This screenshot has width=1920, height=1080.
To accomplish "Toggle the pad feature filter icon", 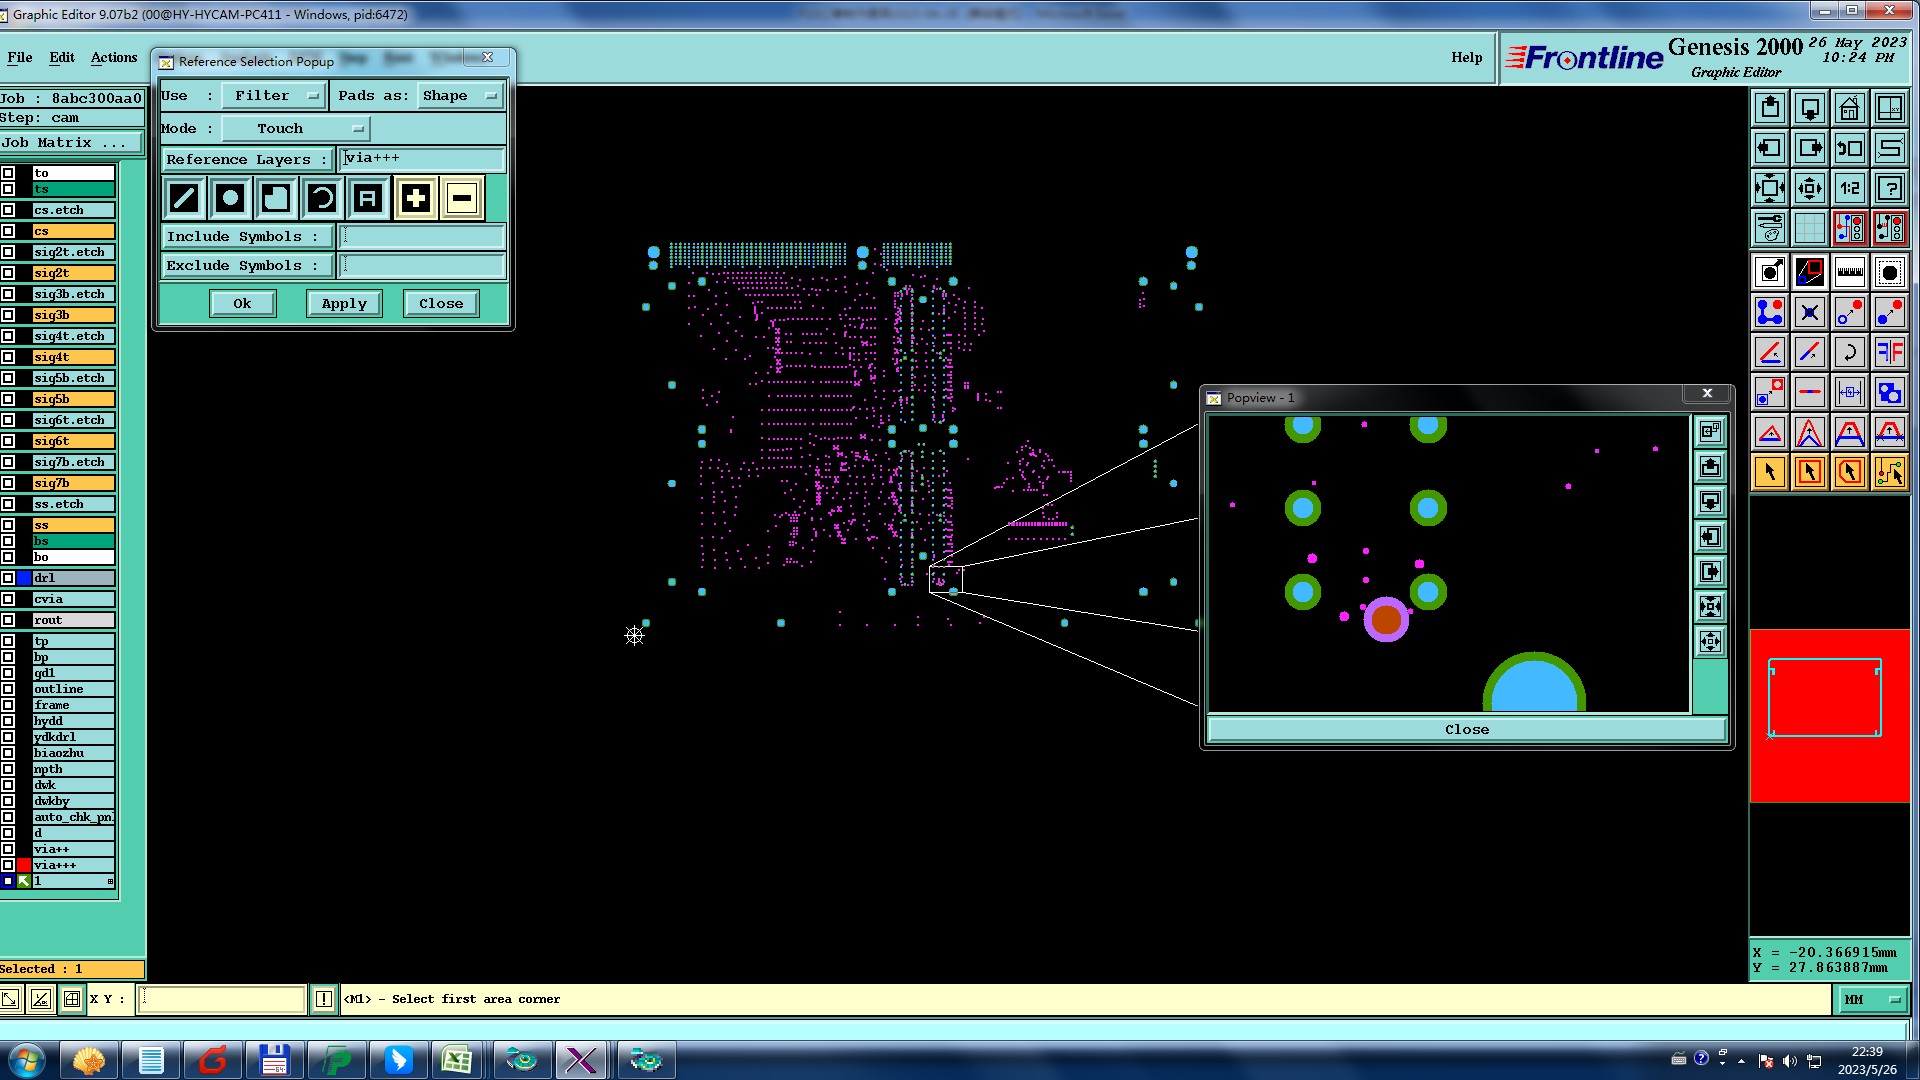I will coord(231,198).
